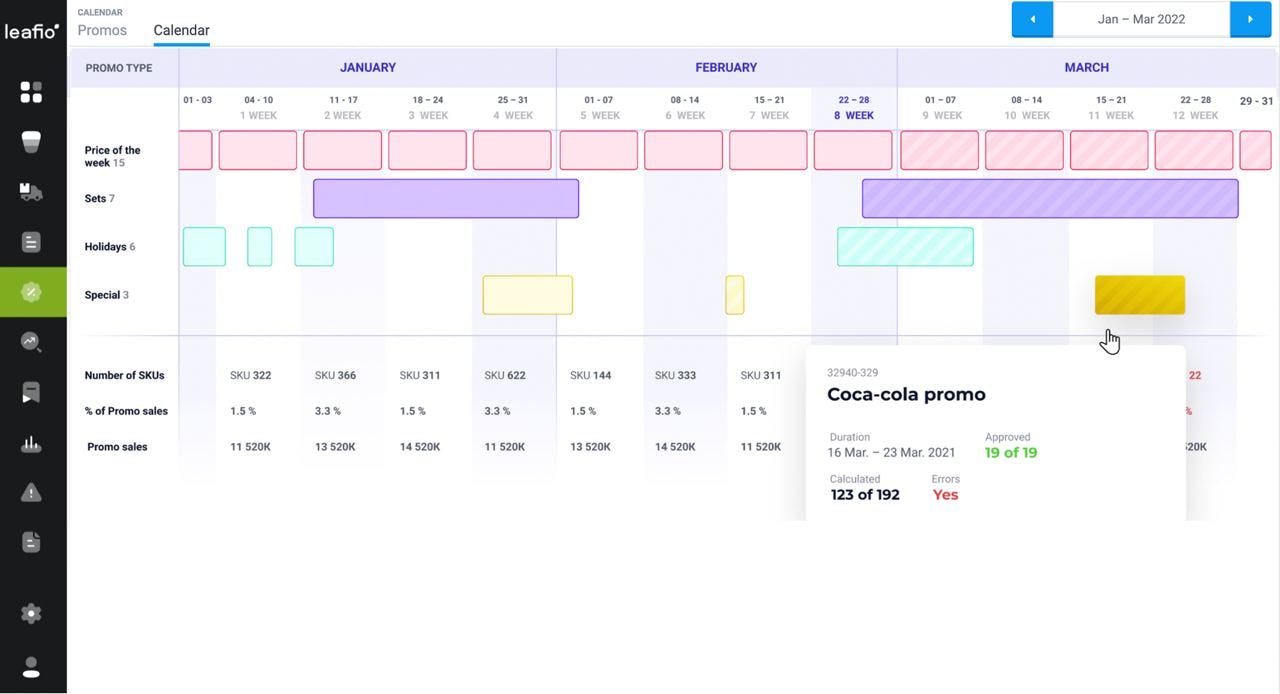Image resolution: width=1280 pixels, height=694 pixels.
Task: Open the settings gear icon
Action: click(x=31, y=613)
